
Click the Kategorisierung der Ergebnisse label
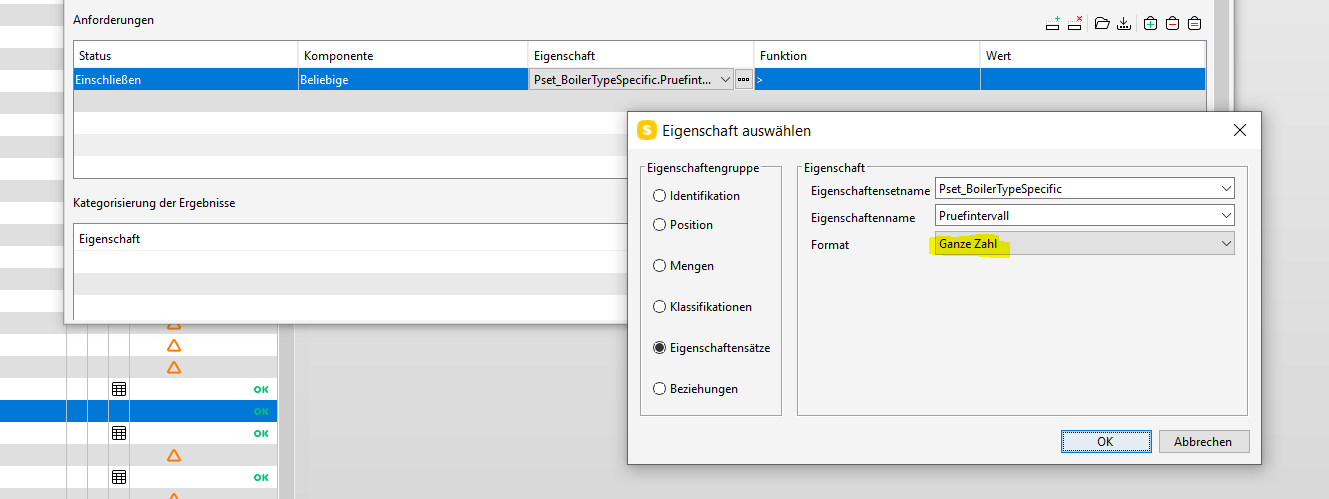pyautogui.click(x=154, y=203)
